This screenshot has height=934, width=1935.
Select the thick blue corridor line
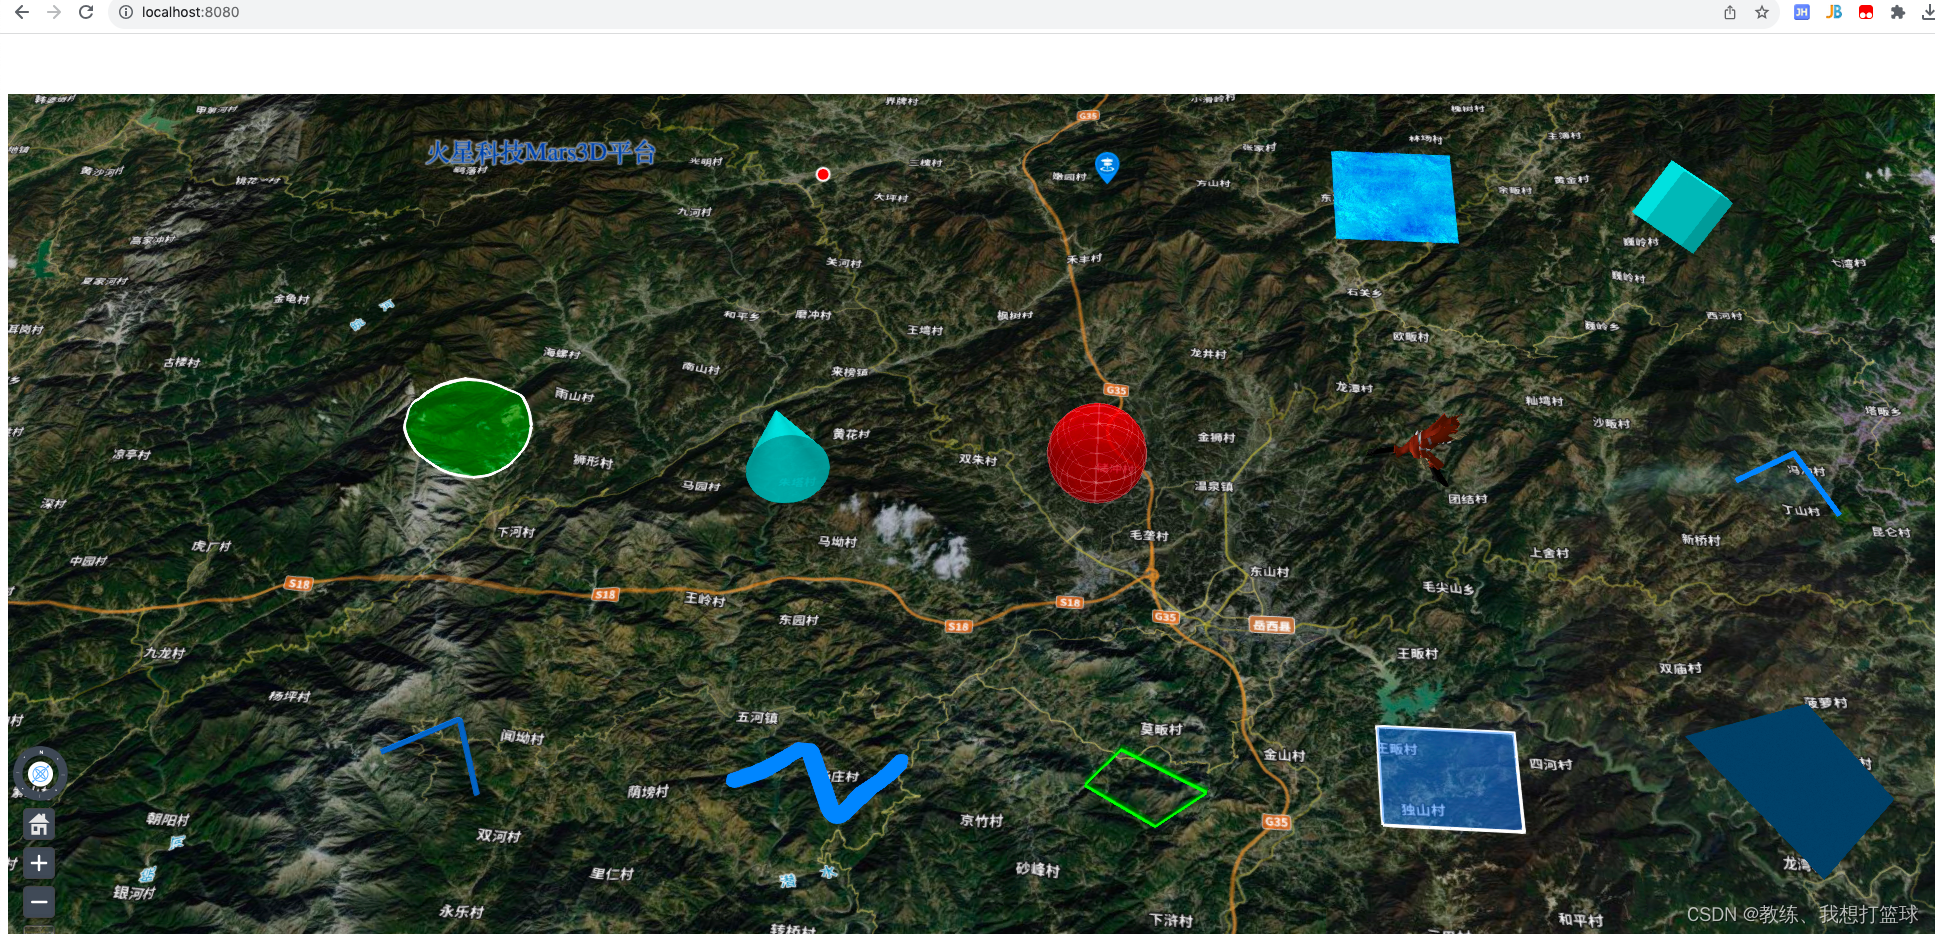coord(818,782)
